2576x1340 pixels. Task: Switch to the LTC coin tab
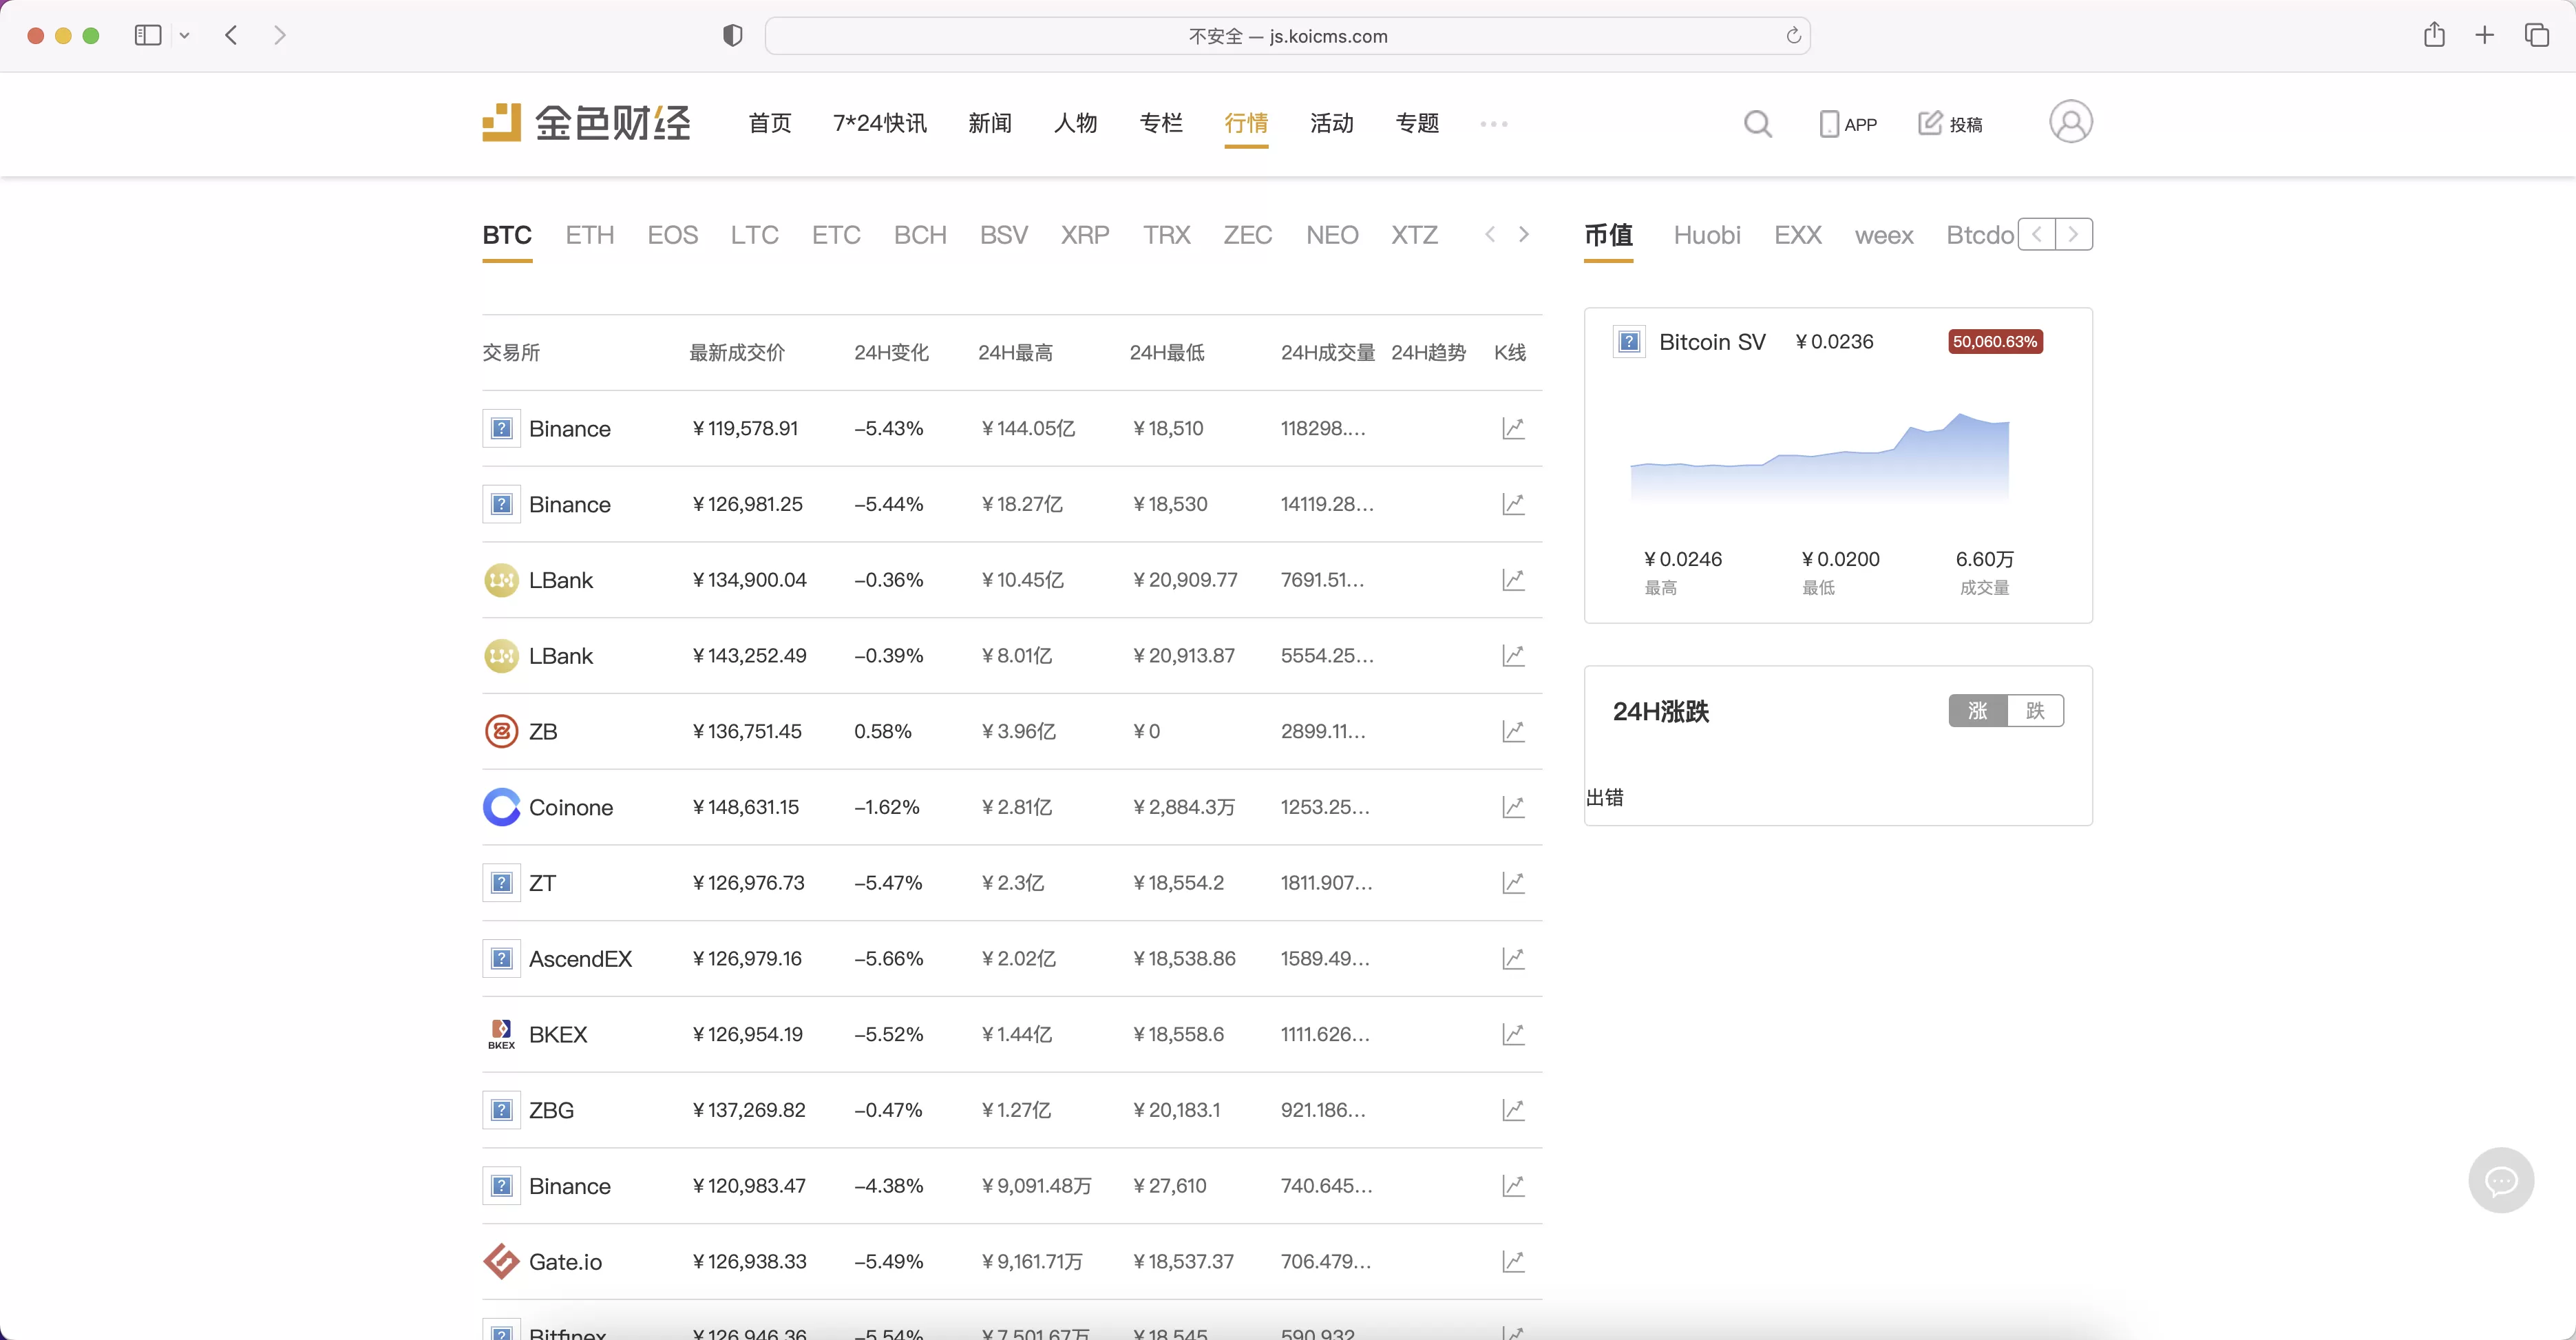pyautogui.click(x=754, y=235)
